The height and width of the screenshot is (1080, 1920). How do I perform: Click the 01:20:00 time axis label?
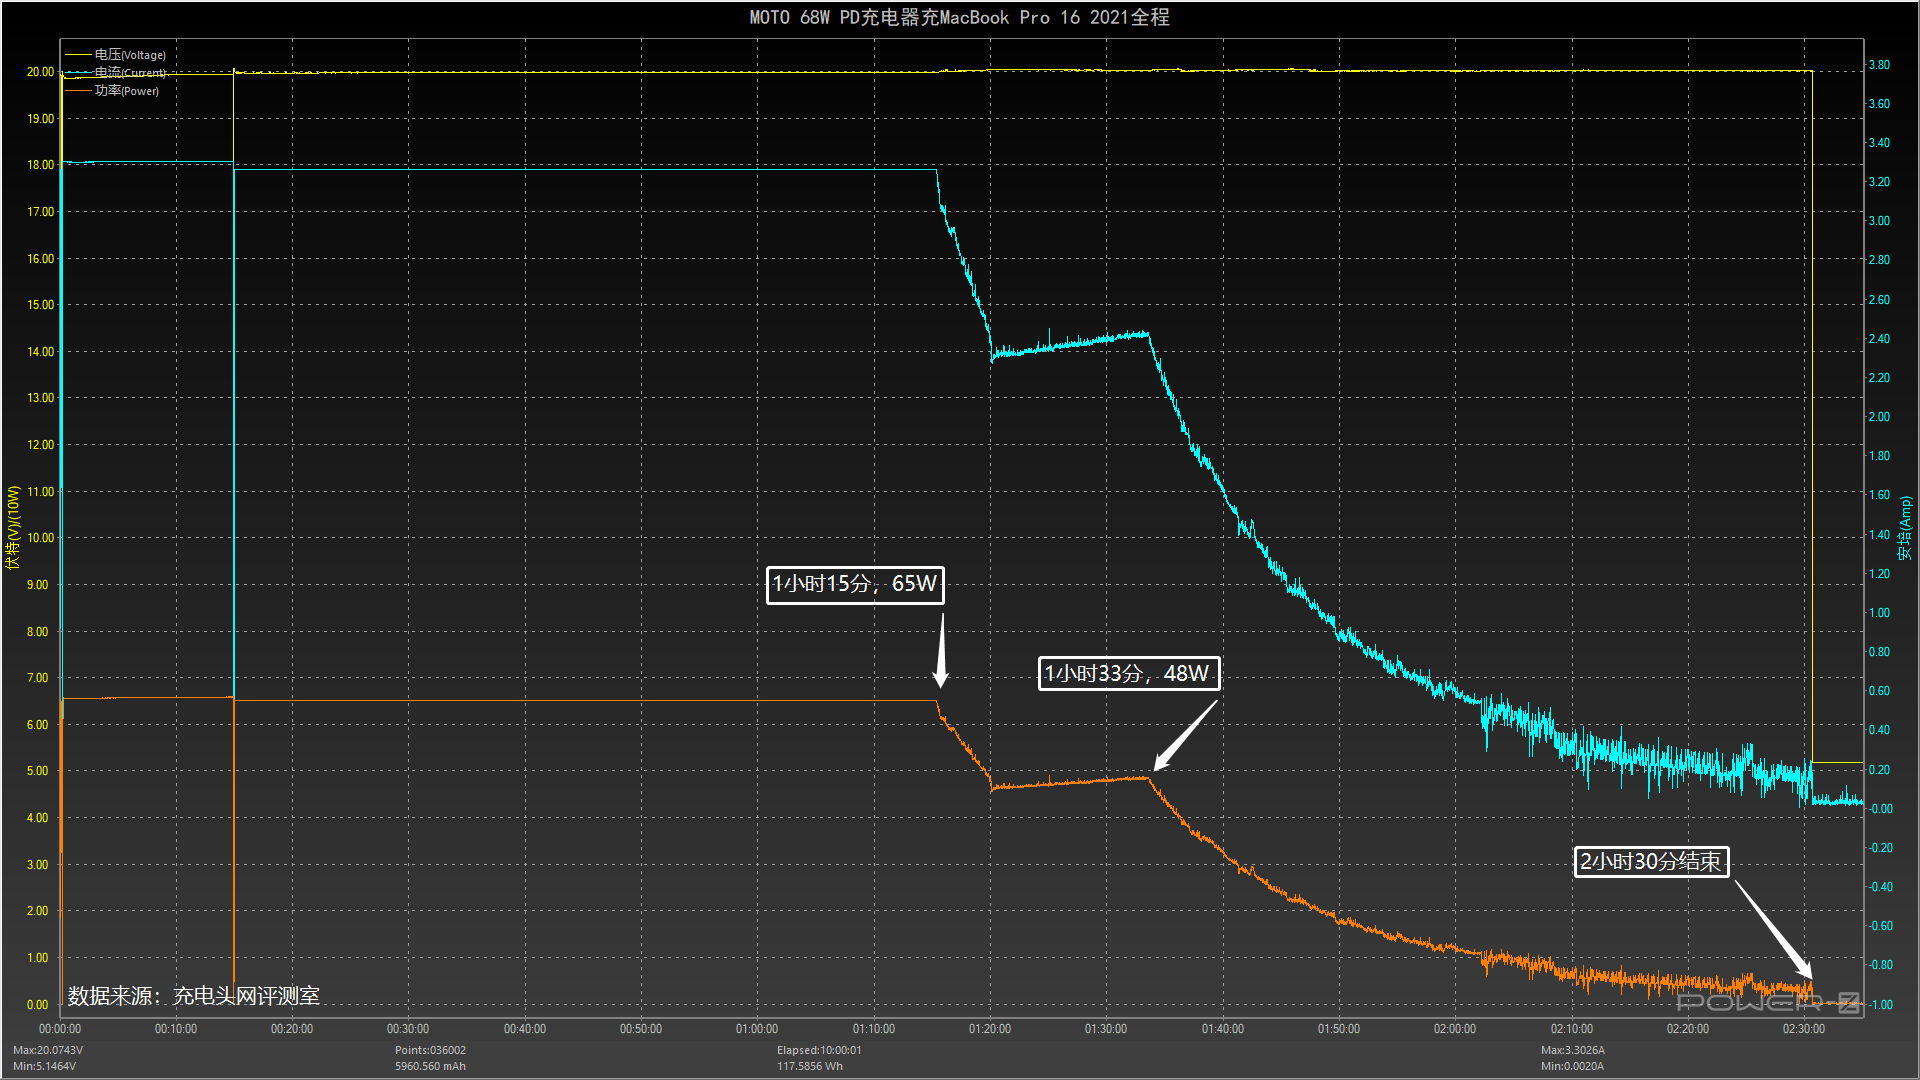(x=990, y=1029)
